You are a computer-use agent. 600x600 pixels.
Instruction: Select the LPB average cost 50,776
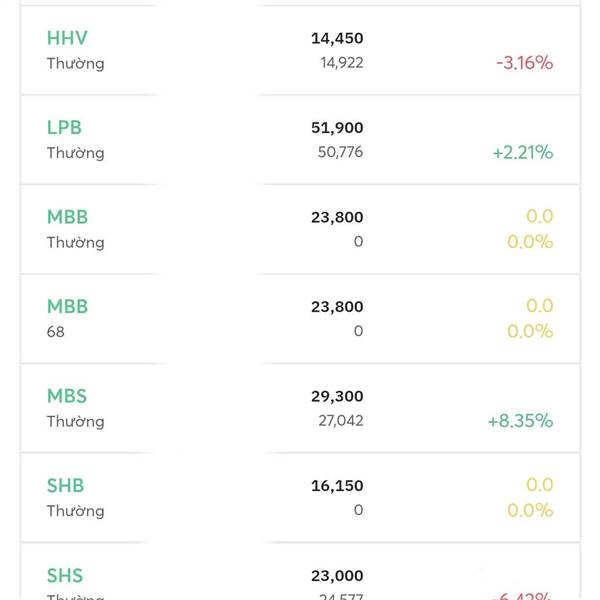(x=340, y=153)
